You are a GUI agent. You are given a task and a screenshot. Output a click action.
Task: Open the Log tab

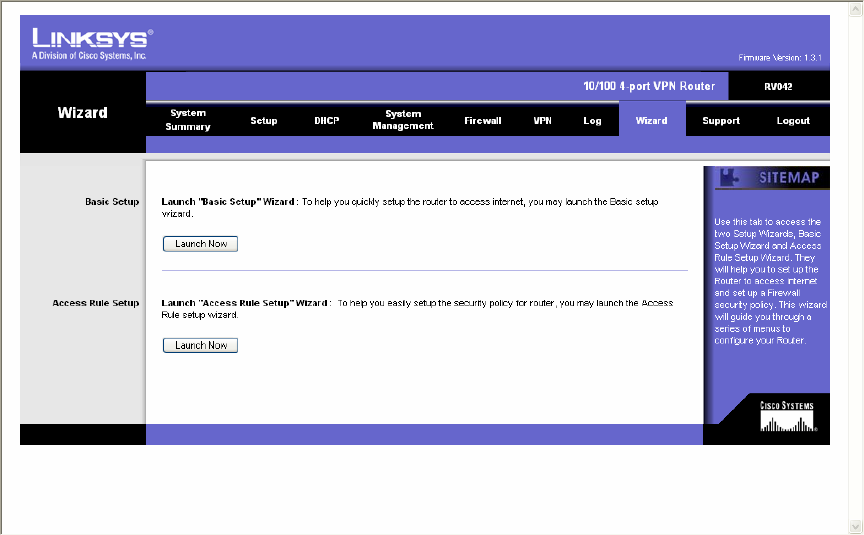(592, 121)
